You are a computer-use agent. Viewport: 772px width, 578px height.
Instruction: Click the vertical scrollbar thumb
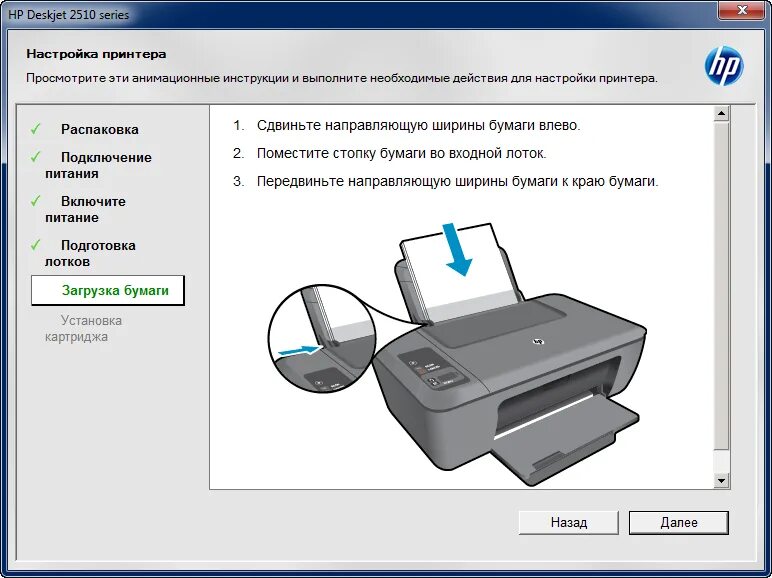(x=721, y=286)
